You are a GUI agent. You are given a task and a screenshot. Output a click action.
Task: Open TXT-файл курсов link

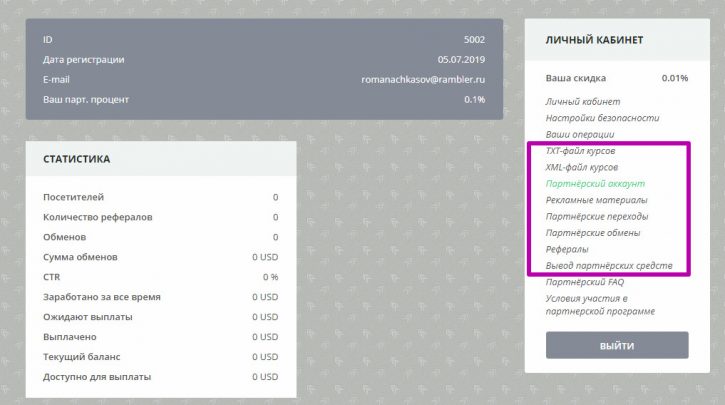click(580, 151)
